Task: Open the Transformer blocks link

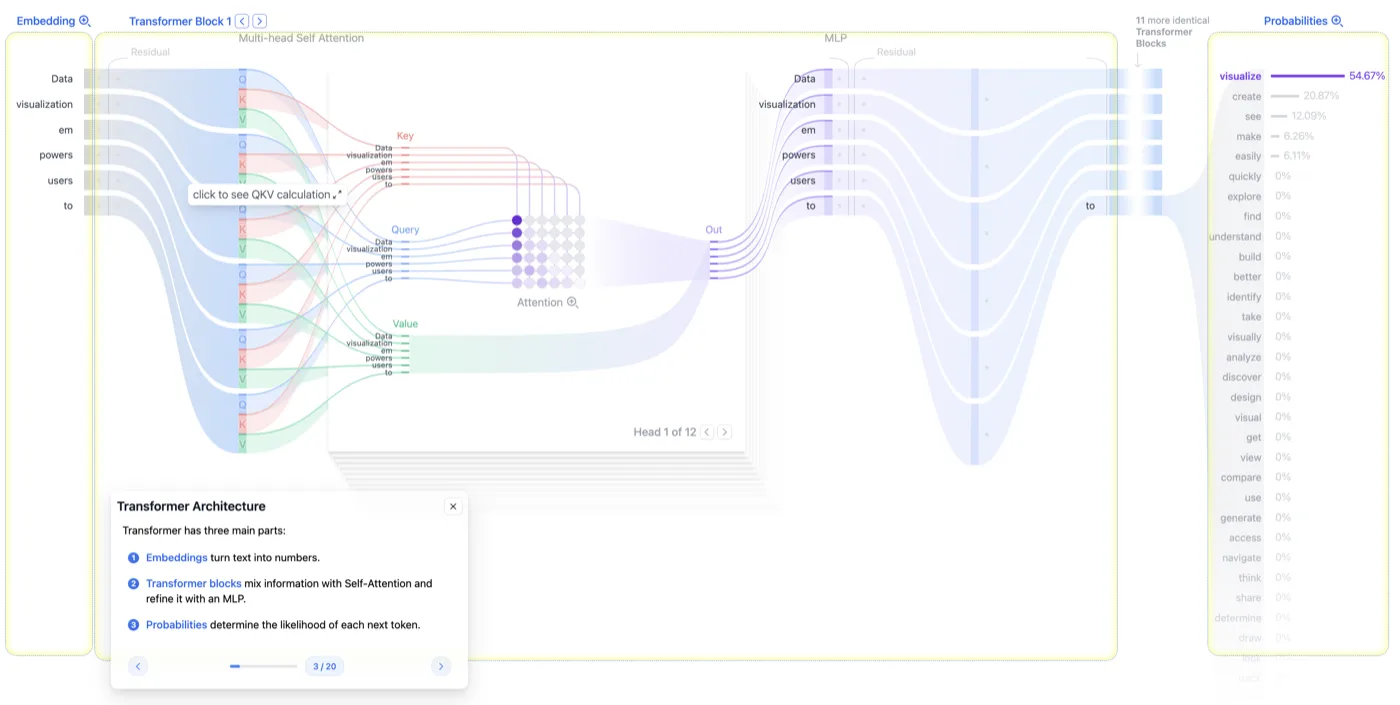Action: coord(194,583)
